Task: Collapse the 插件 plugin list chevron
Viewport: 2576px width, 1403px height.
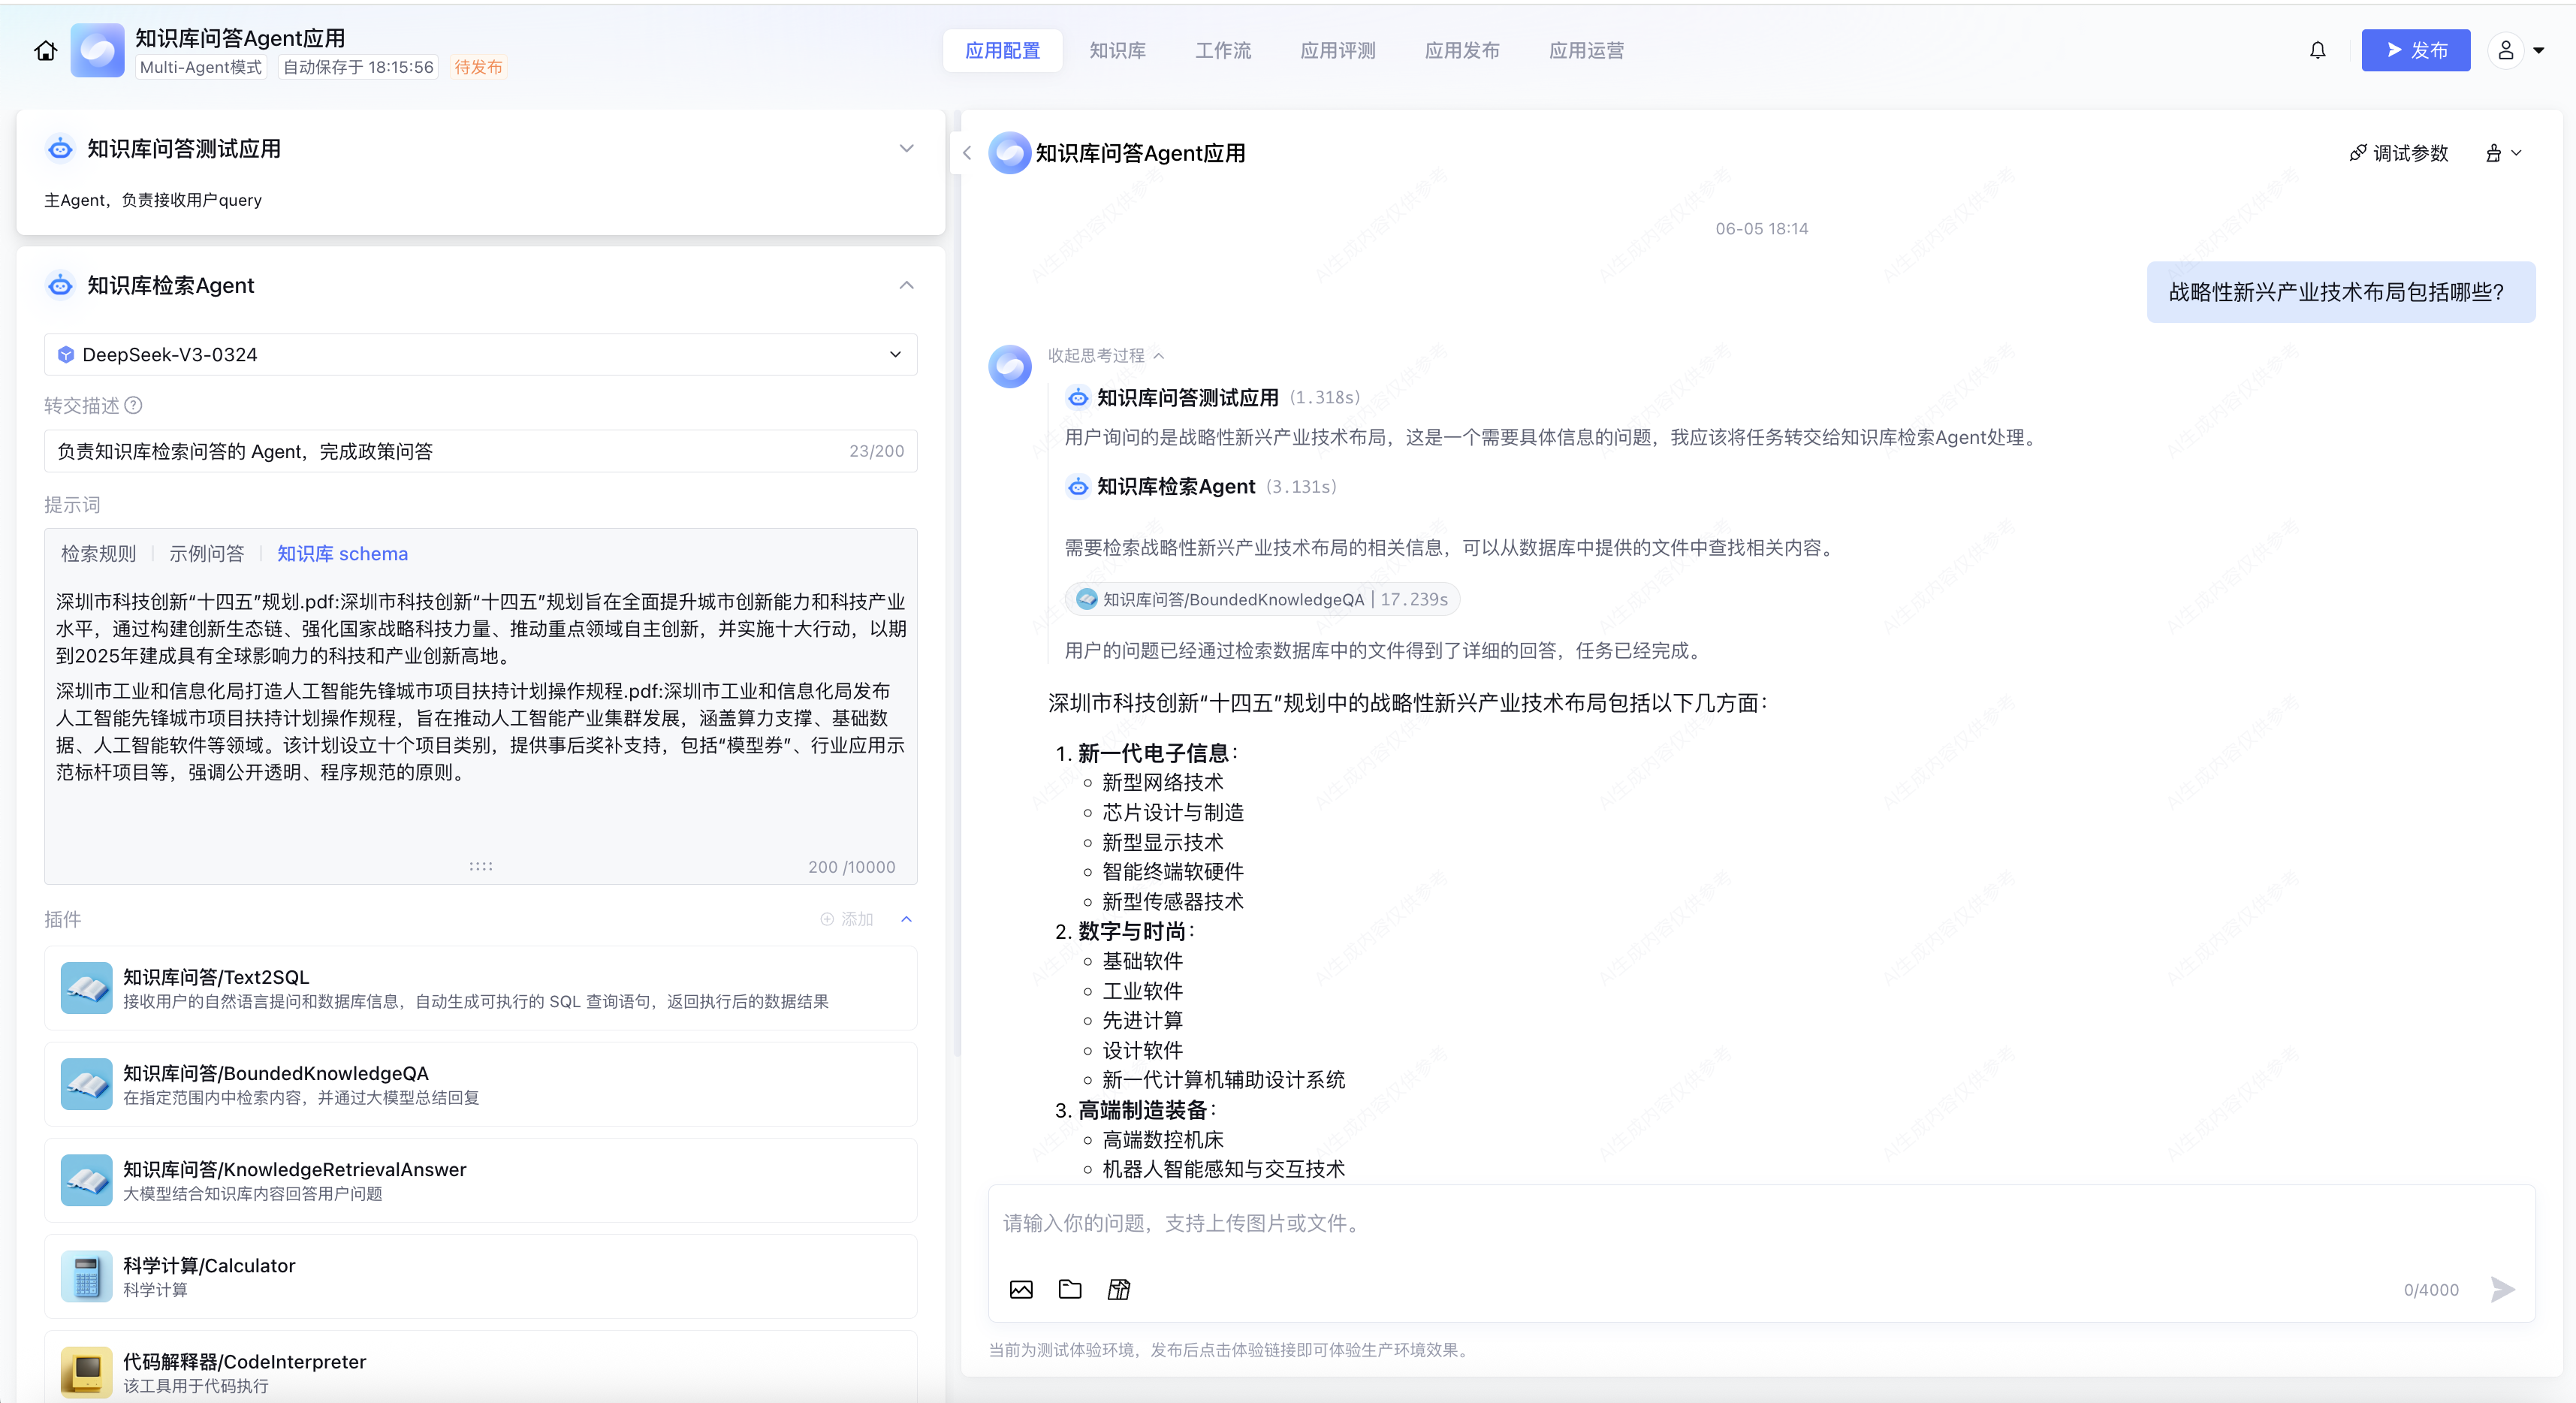Action: pyautogui.click(x=906, y=919)
